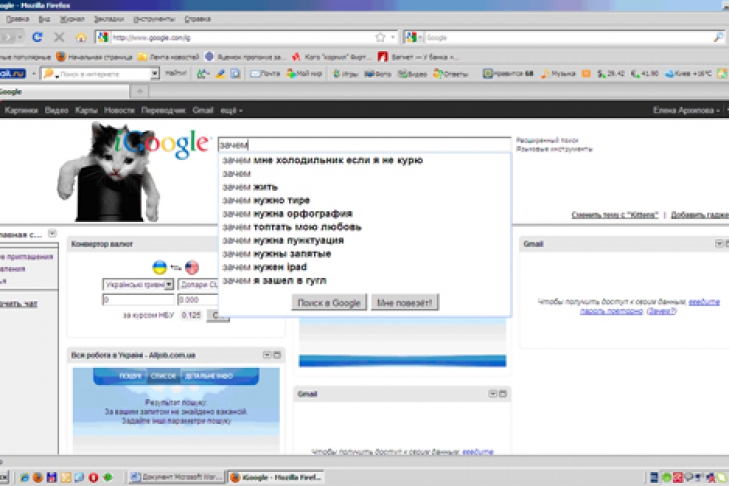Click the Firefox reload page icon
This screenshot has width=729, height=486.
pos(37,37)
